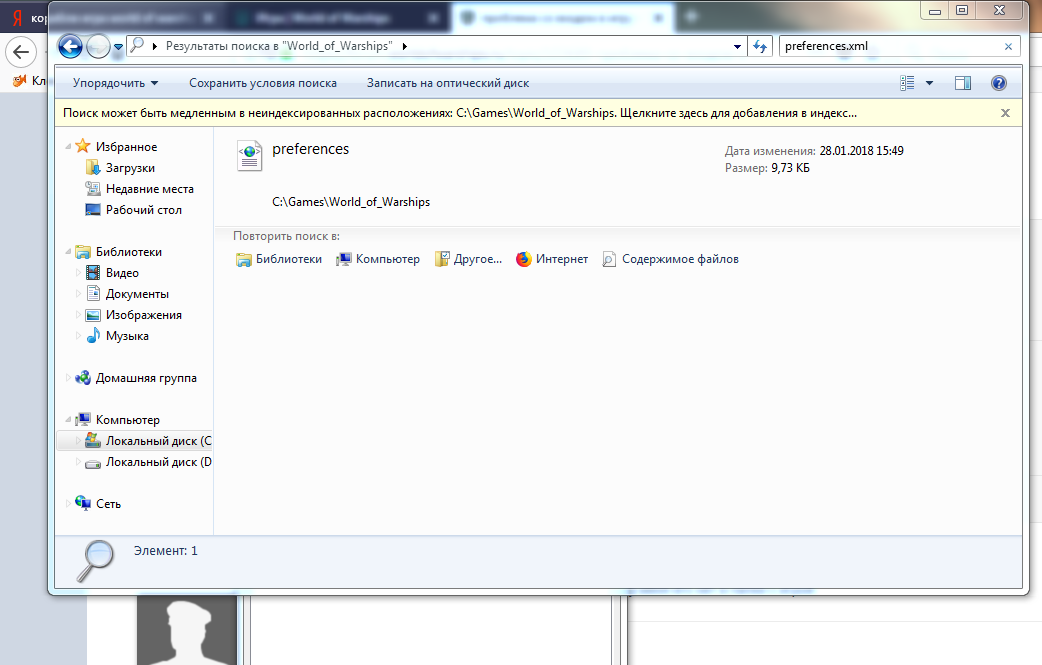This screenshot has width=1042, height=665.
Task: Clear the preferences.xml search field
Action: (x=1008, y=47)
